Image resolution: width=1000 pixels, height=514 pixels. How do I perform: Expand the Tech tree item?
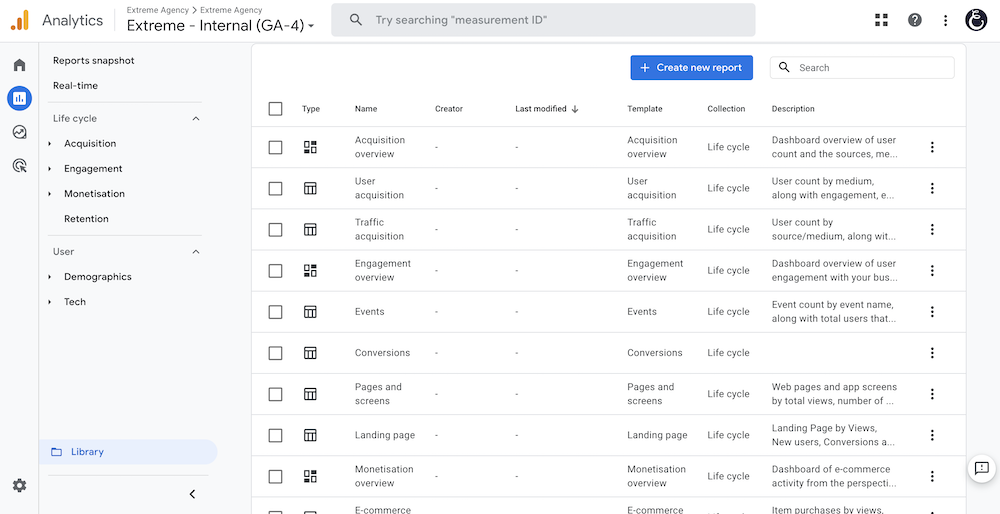tap(50, 302)
